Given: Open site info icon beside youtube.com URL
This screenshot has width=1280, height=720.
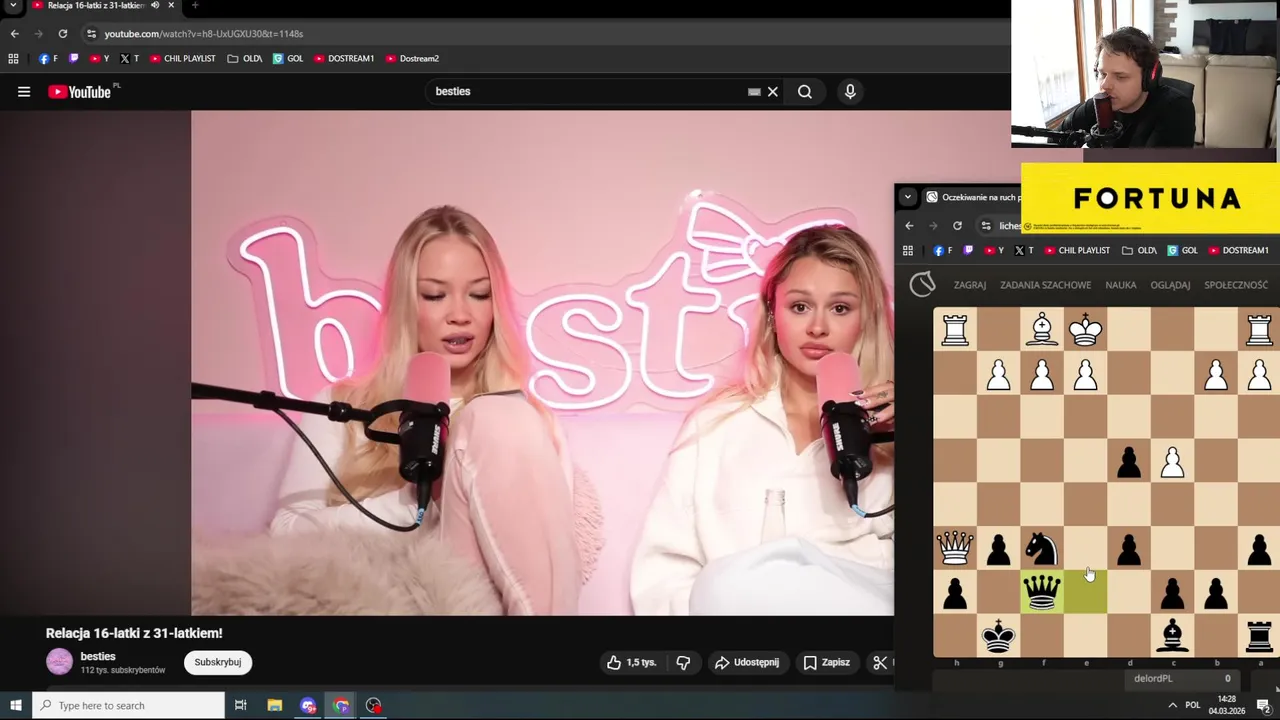Looking at the screenshot, I should coord(91,34).
